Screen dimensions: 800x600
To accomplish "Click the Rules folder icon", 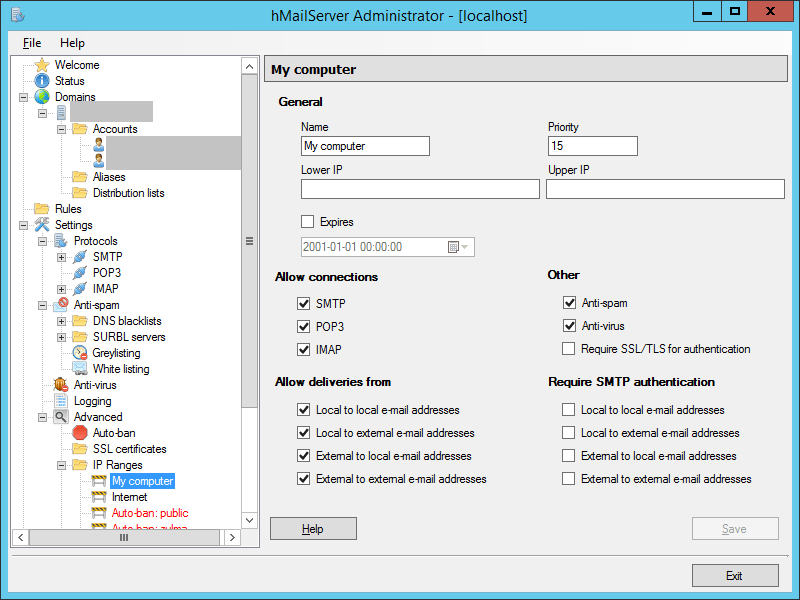I will tap(42, 209).
